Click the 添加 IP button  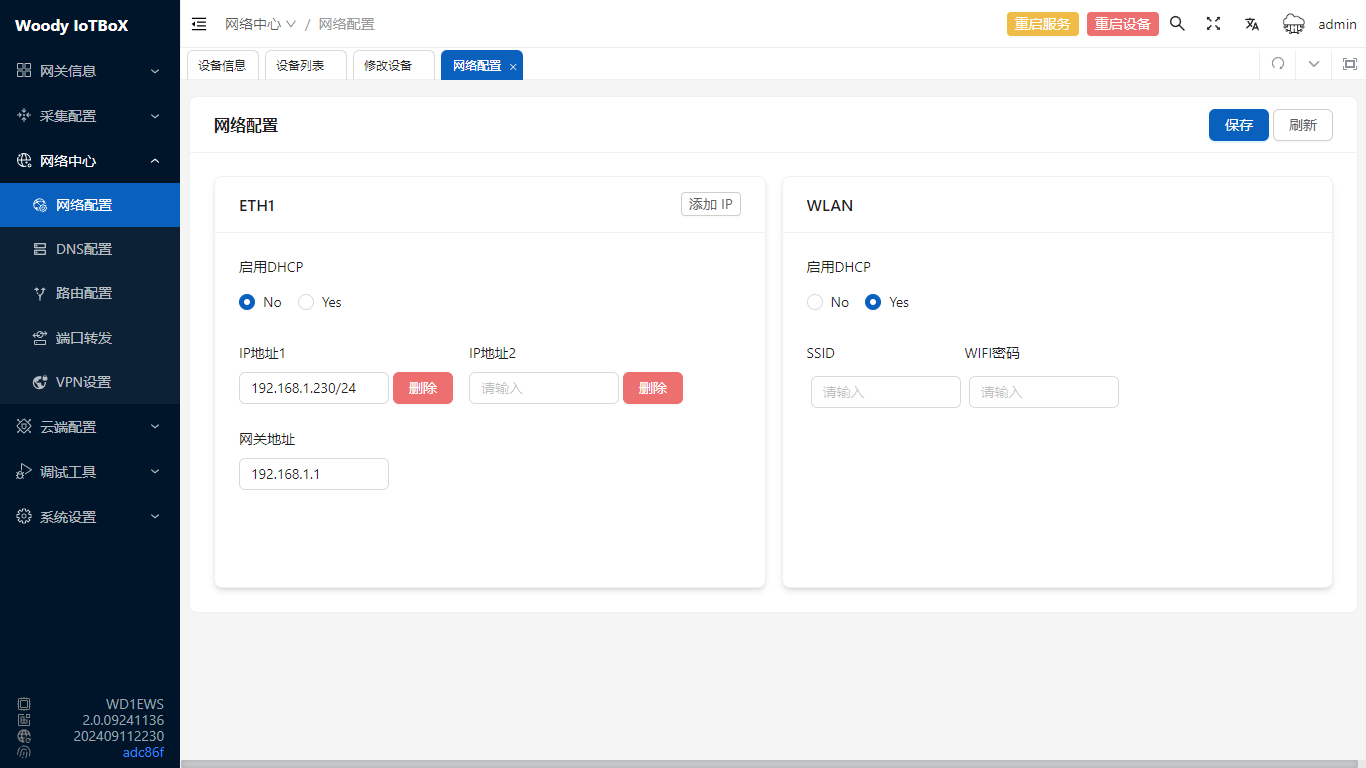click(710, 204)
